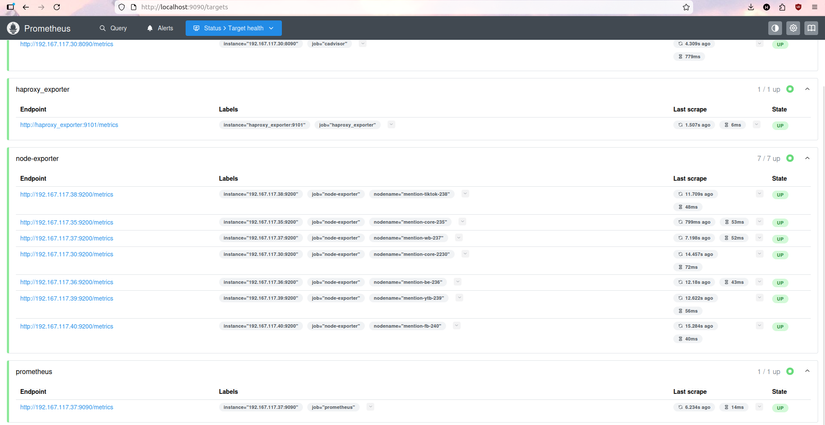Open the 192.167.117.39:9200/metrics link

pos(66,298)
